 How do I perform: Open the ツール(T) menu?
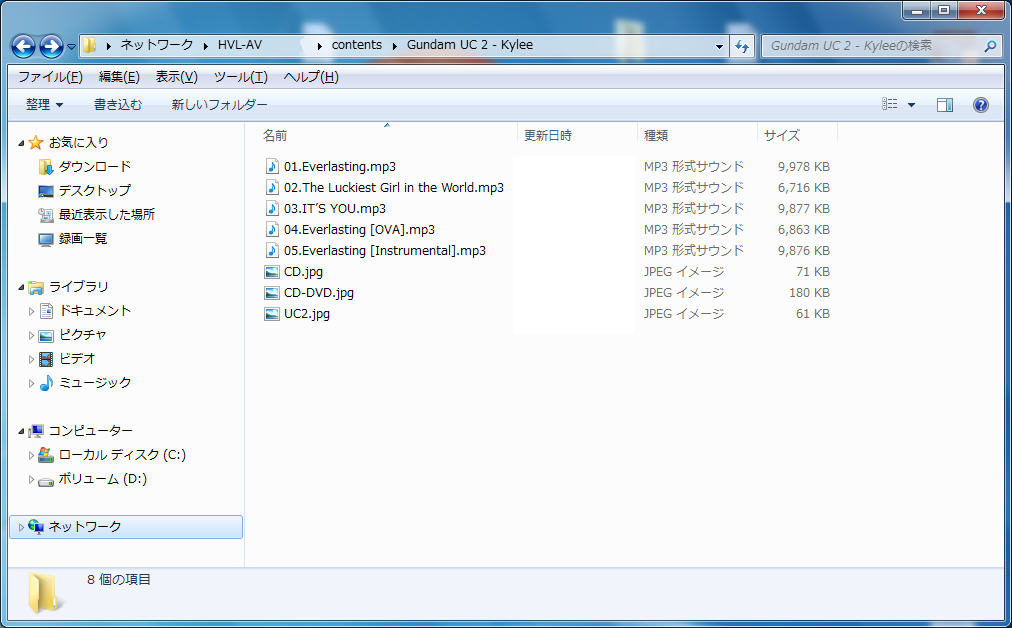point(240,77)
